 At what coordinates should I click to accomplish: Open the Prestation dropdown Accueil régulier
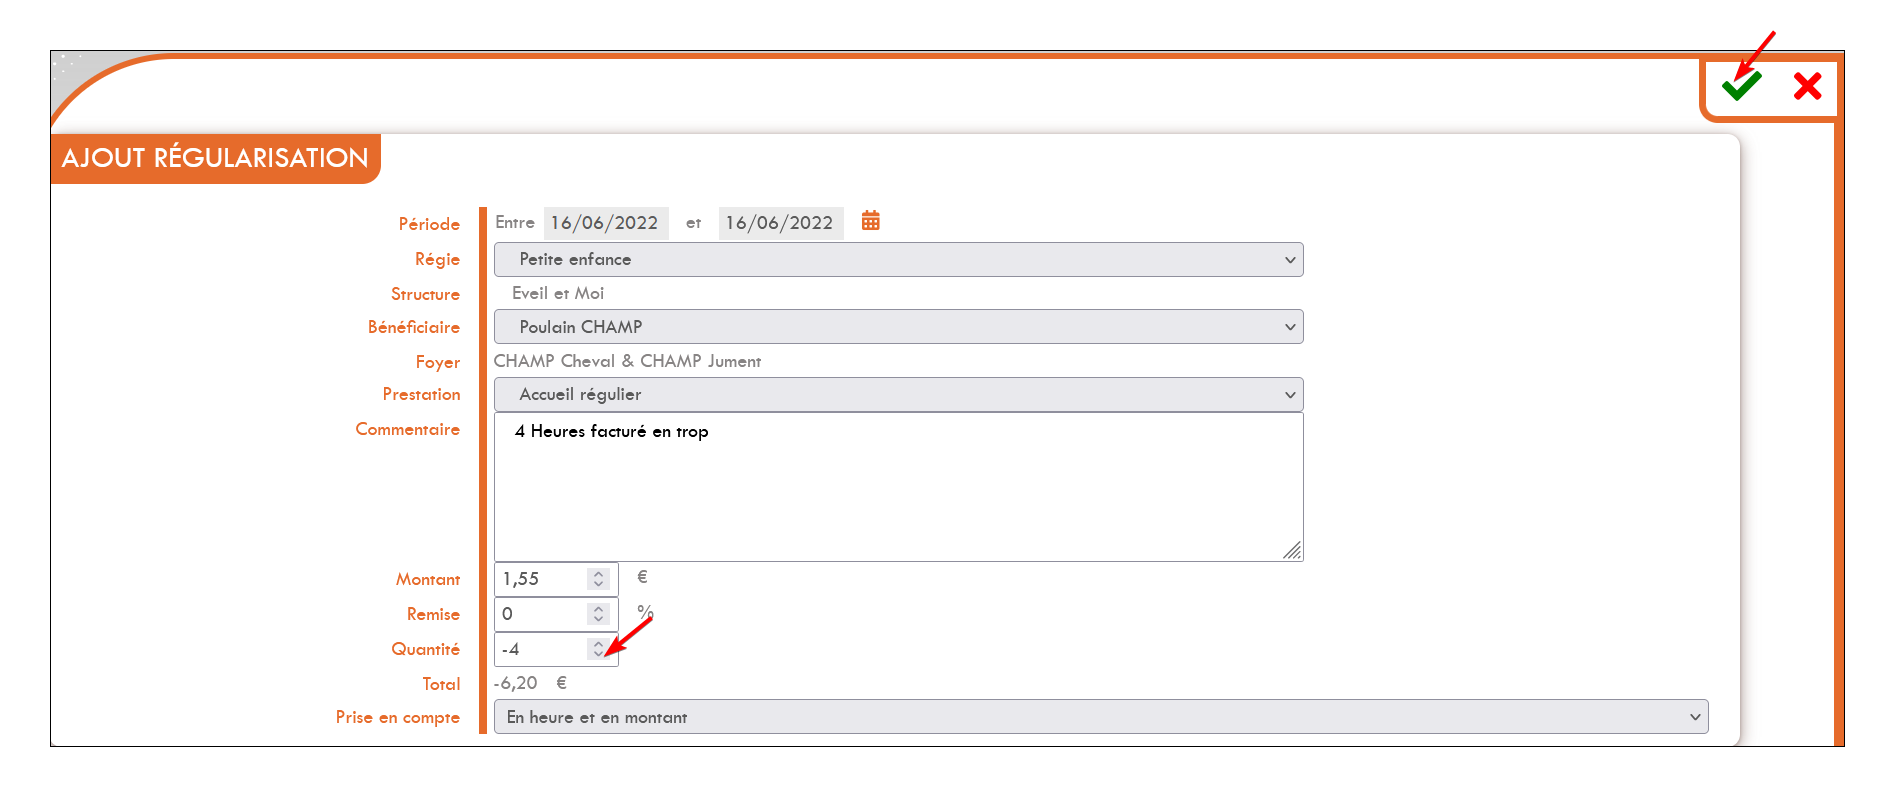click(x=898, y=395)
